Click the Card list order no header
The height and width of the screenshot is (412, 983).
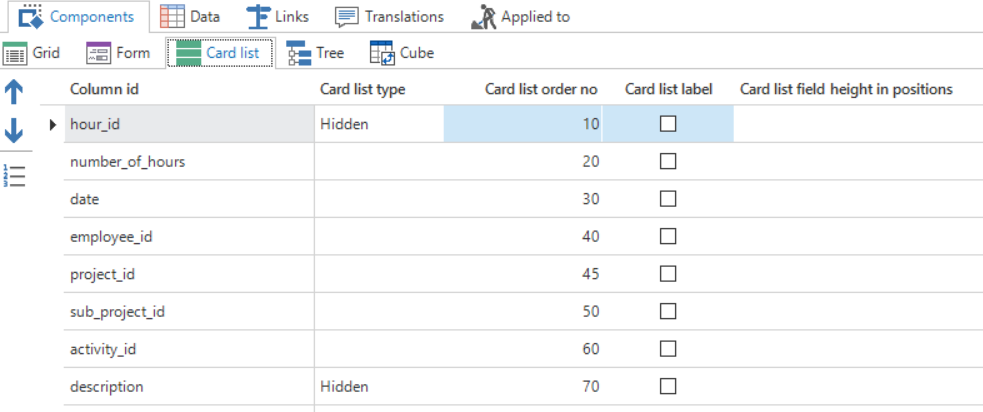click(541, 89)
